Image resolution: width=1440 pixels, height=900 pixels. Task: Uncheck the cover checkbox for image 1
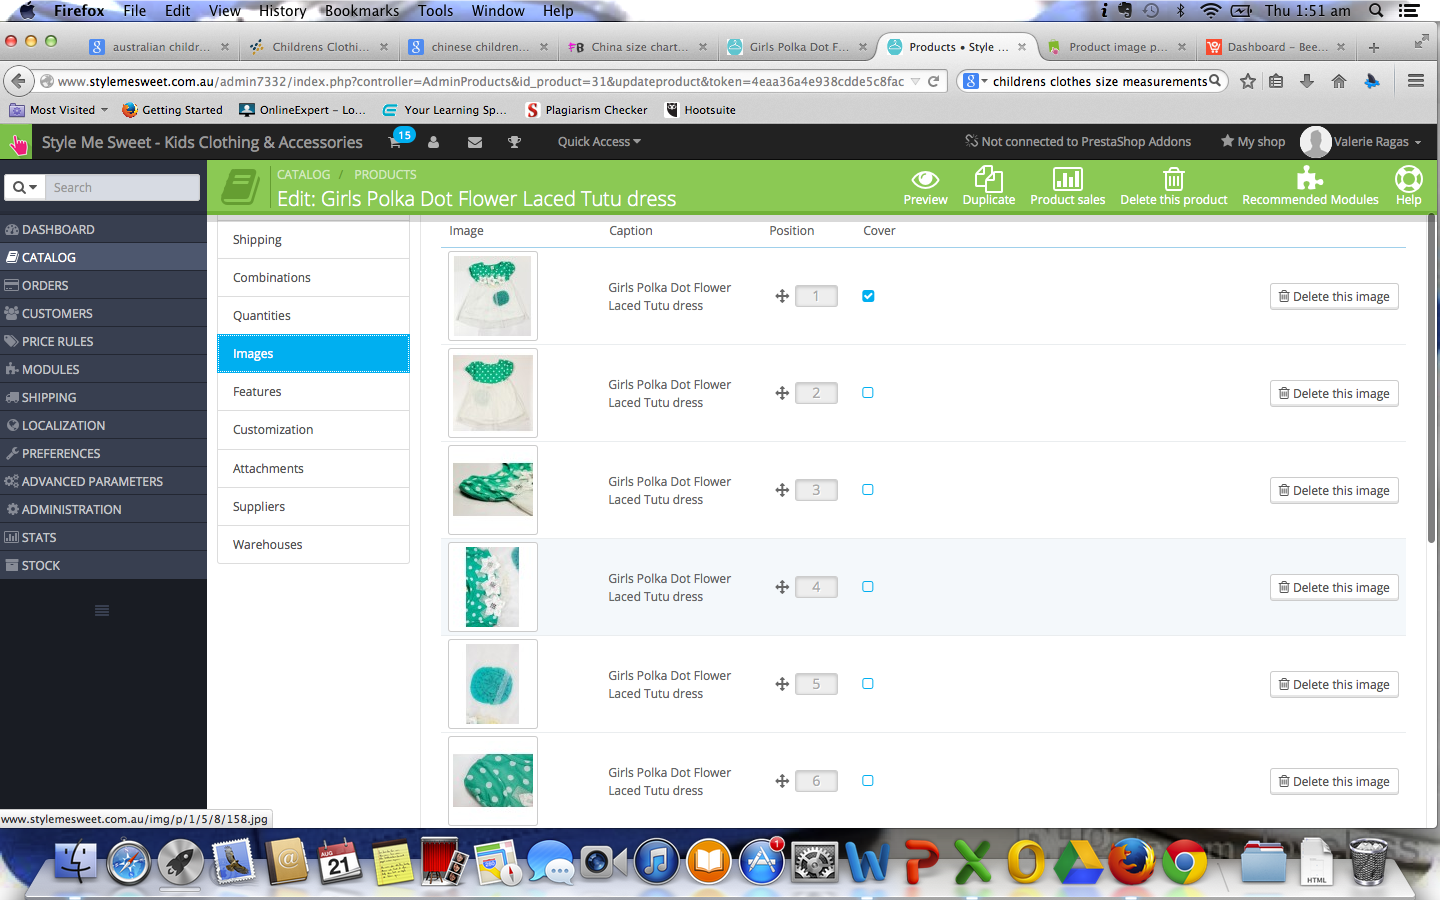point(868,296)
